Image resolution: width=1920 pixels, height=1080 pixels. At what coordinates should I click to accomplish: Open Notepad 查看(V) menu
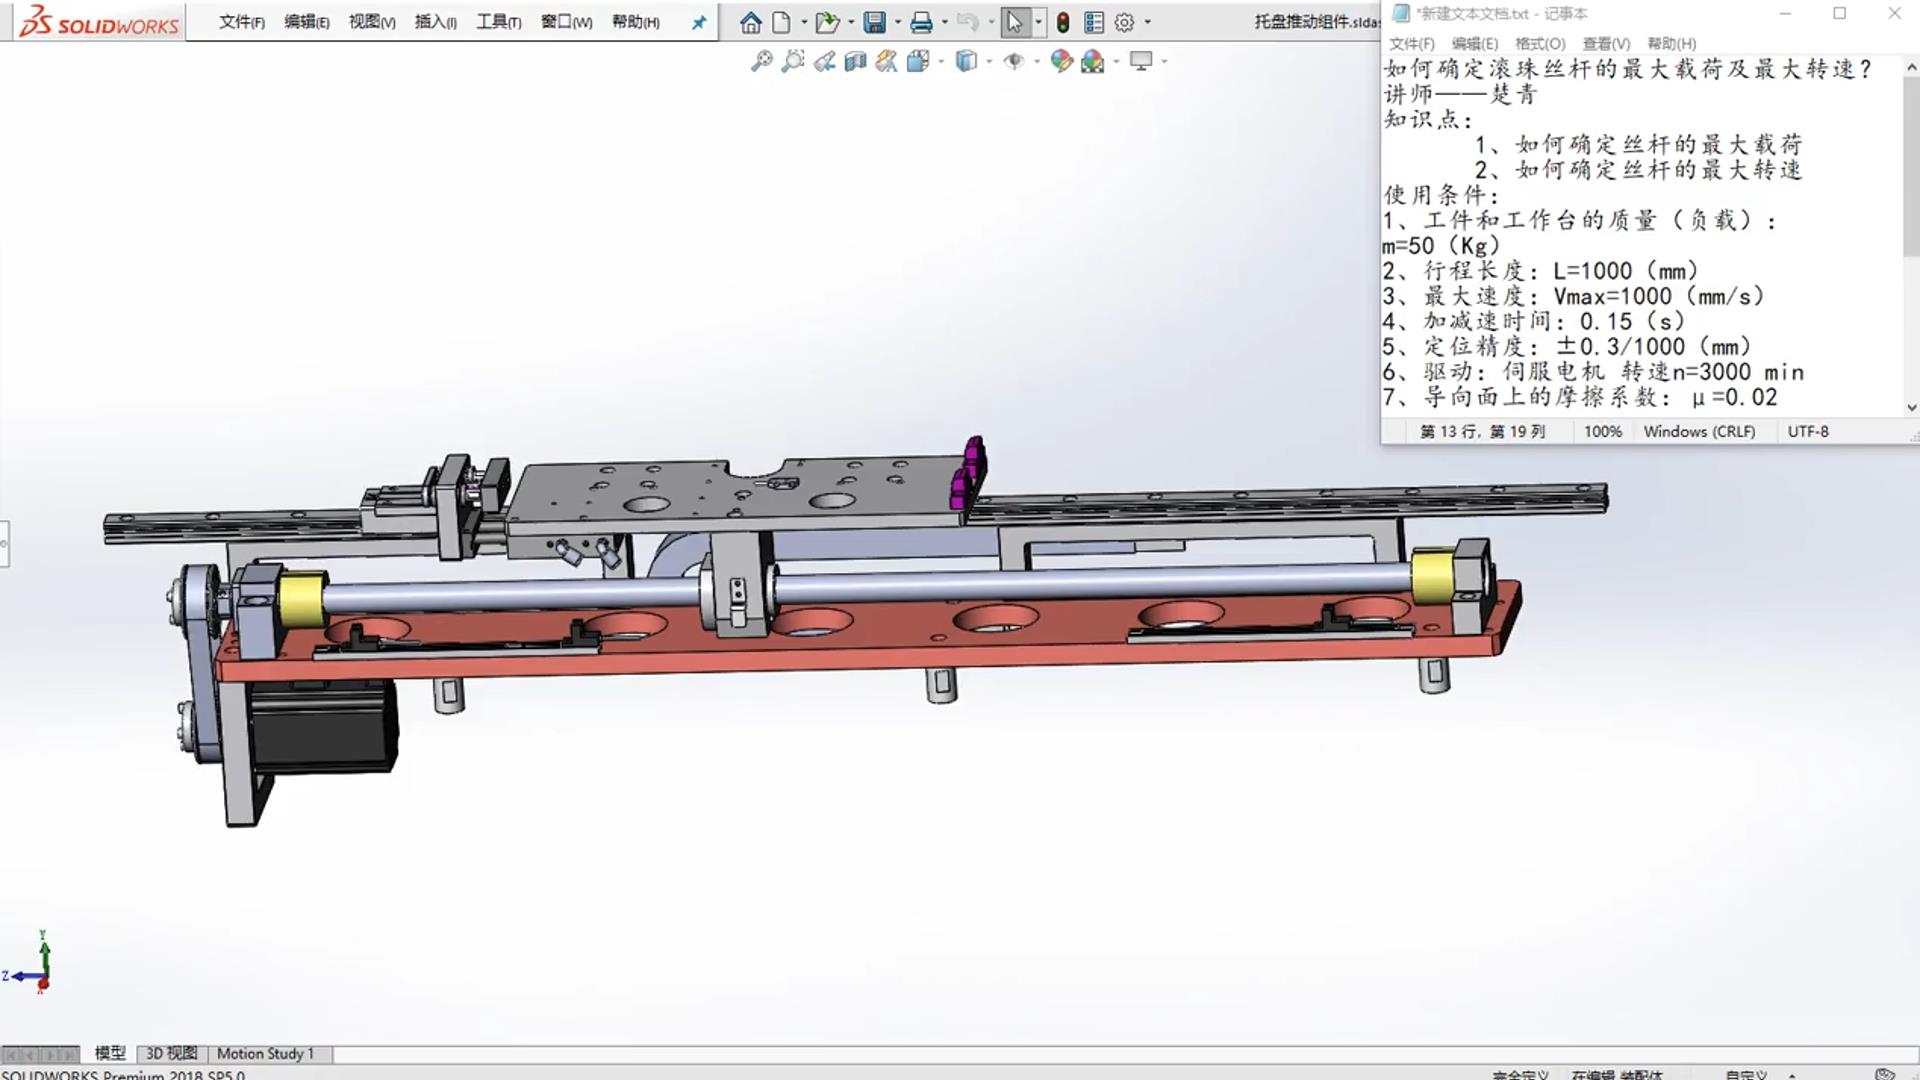1606,44
